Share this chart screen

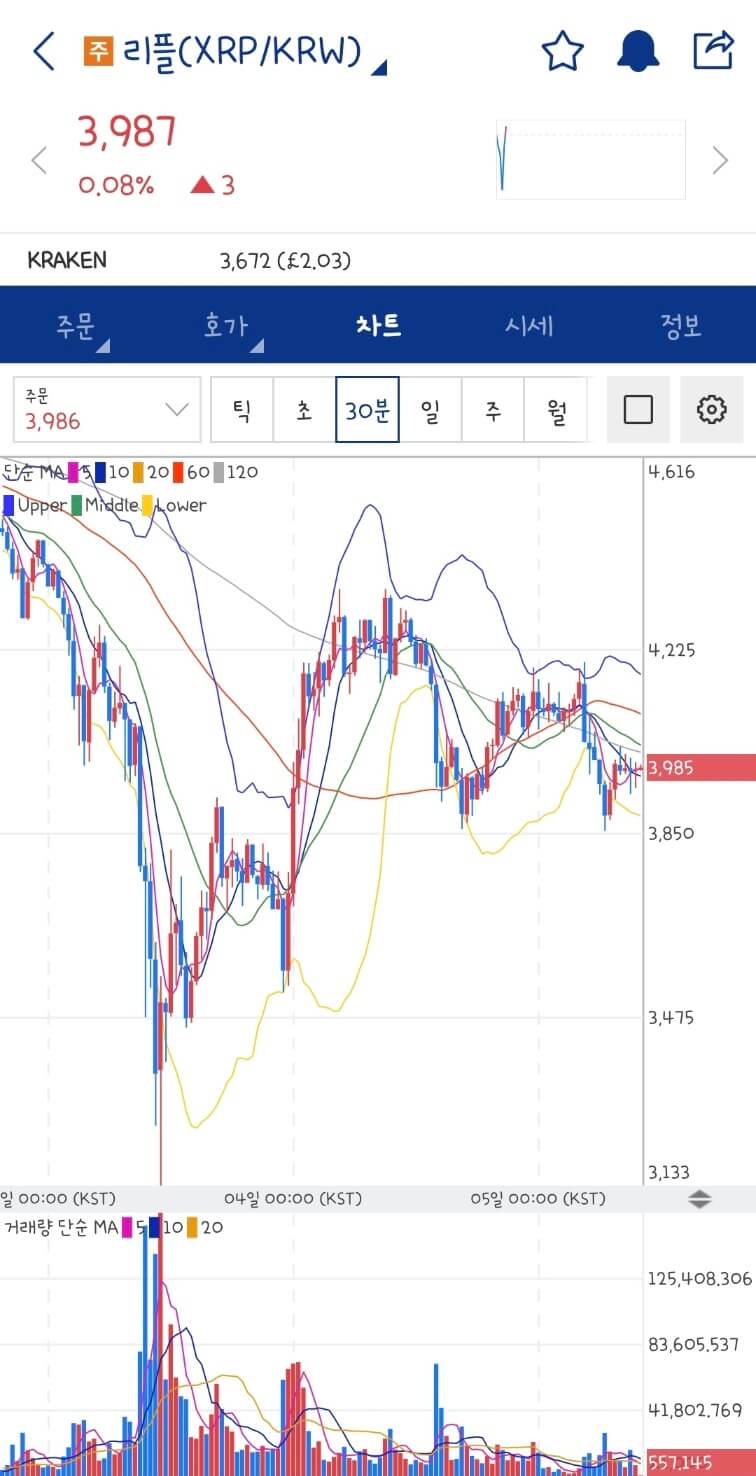pos(714,51)
